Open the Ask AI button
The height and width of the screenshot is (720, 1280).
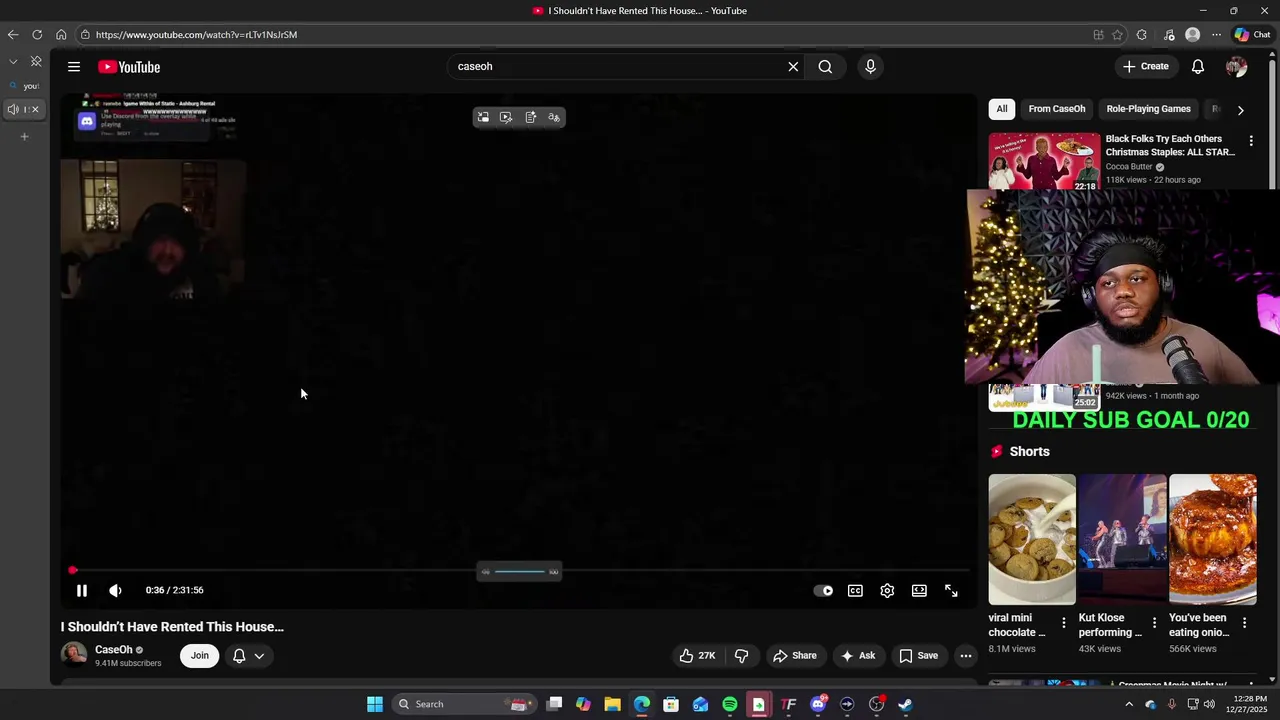click(858, 656)
